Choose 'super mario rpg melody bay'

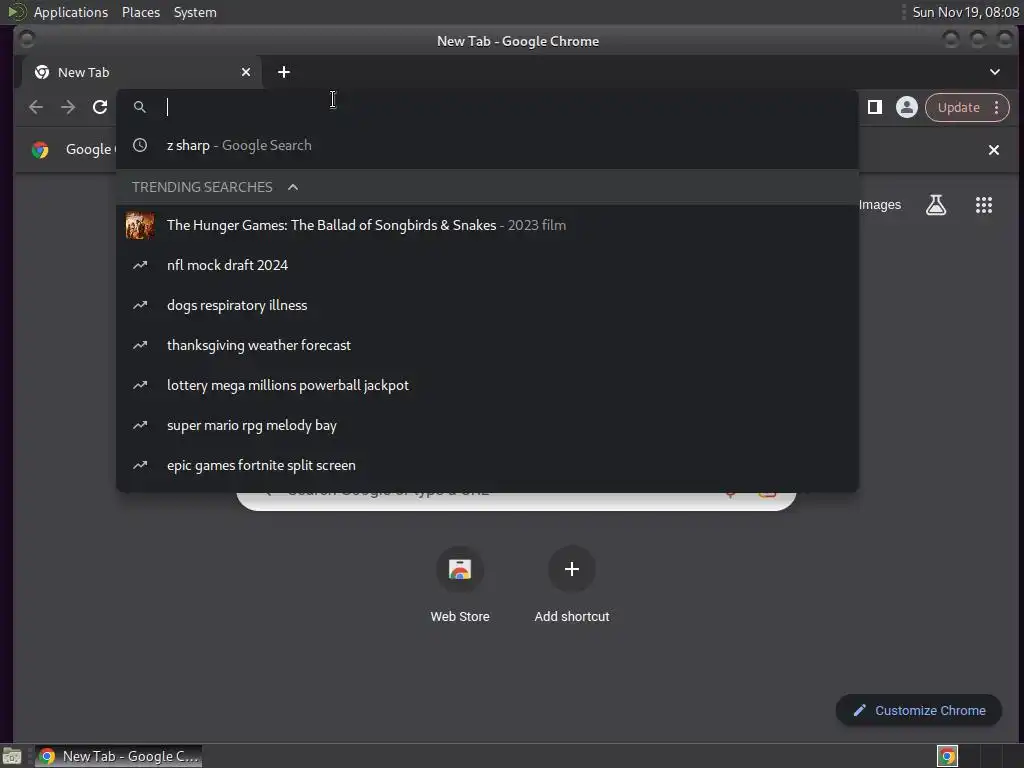tap(487, 425)
